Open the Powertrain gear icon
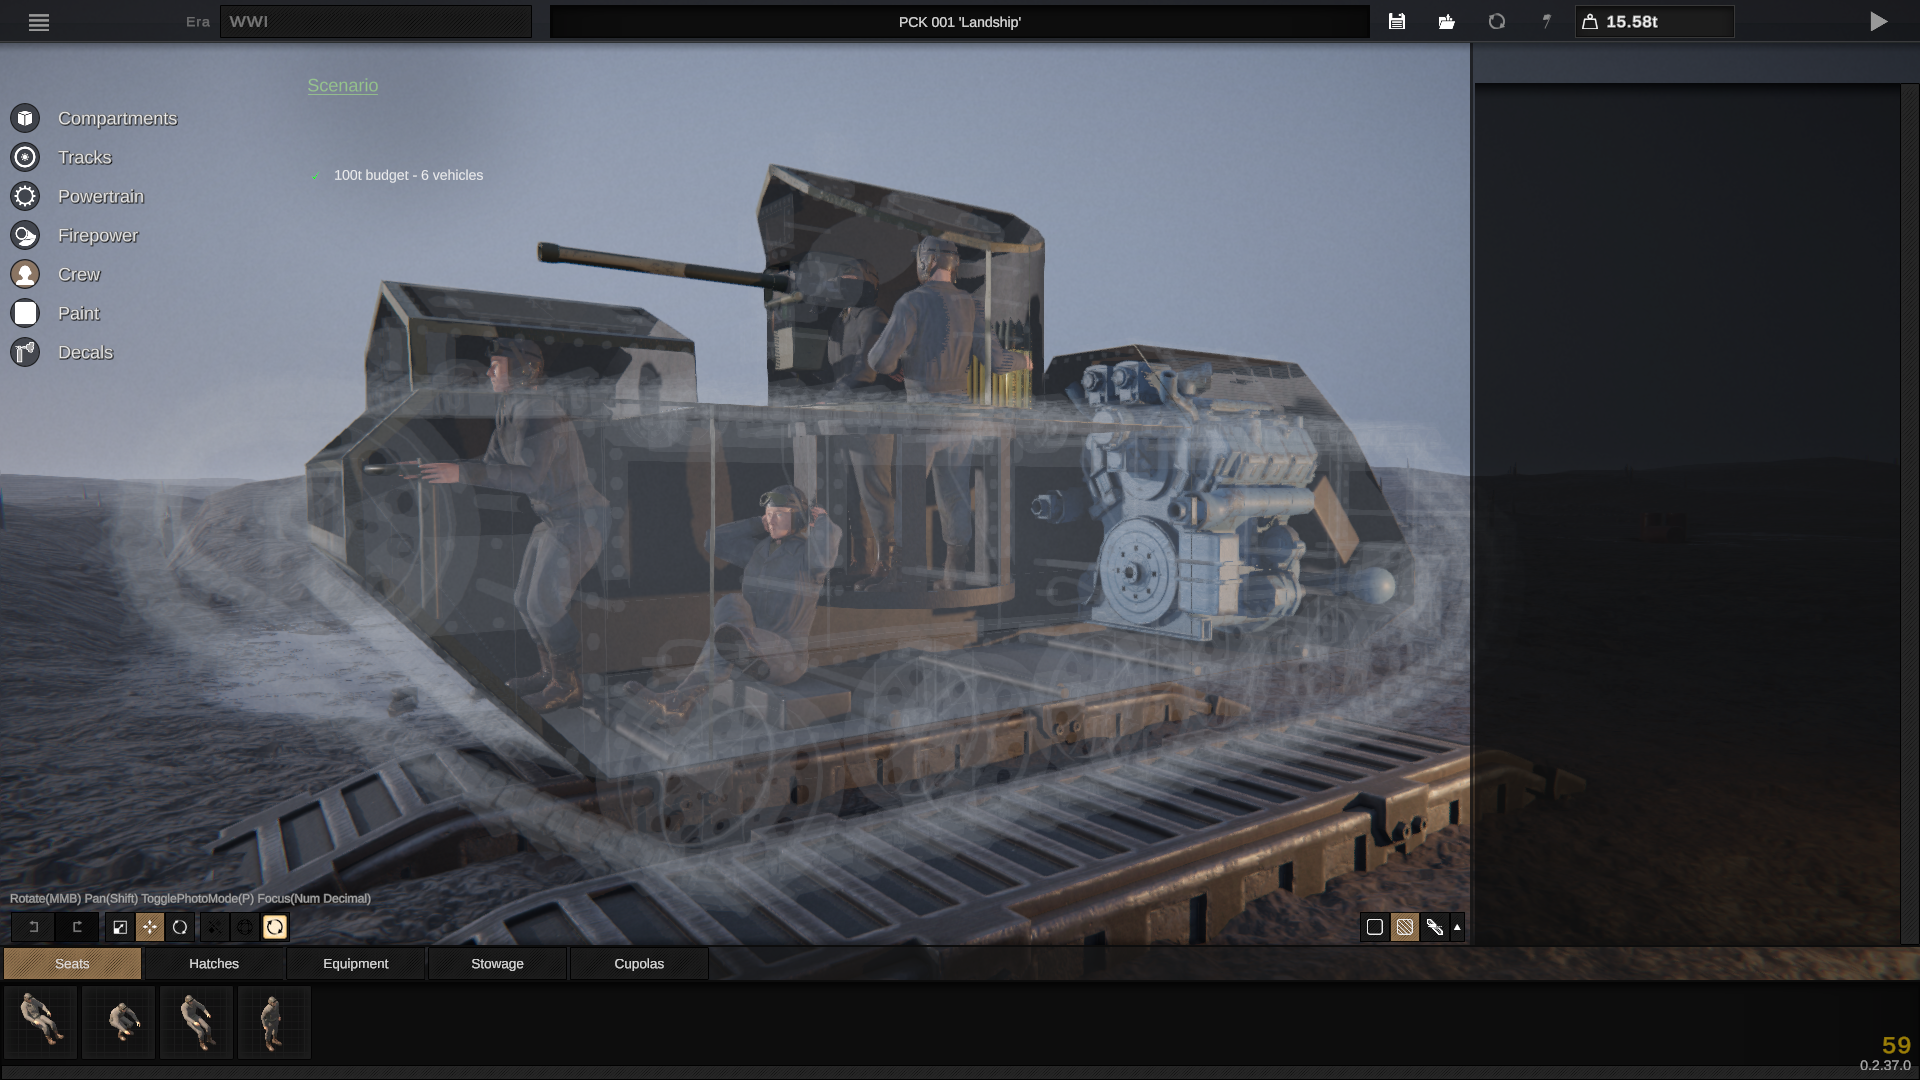The width and height of the screenshot is (1920, 1080). coord(25,196)
